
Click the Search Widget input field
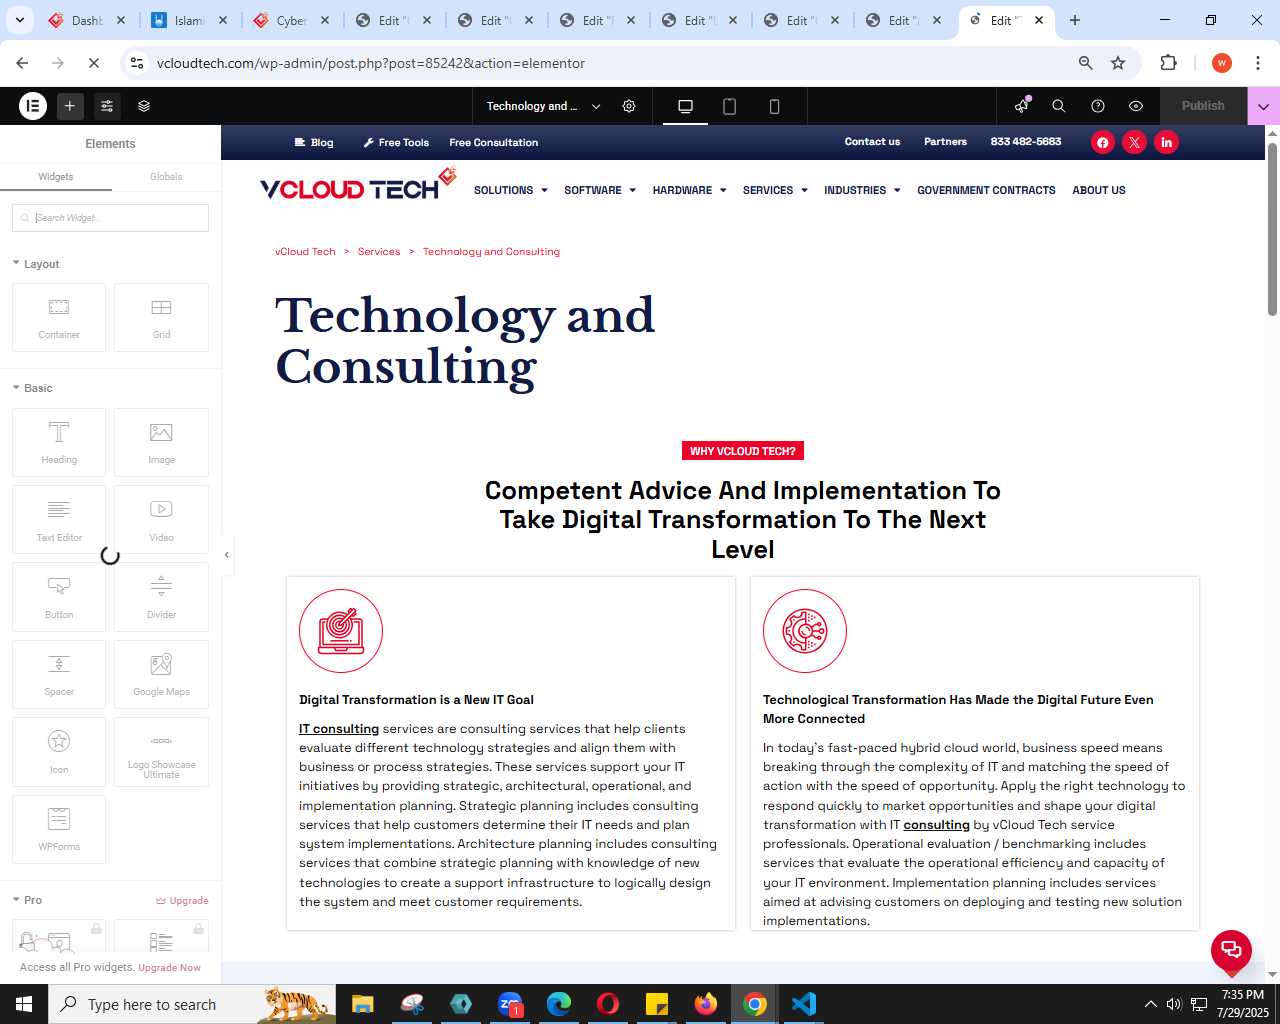tap(110, 218)
